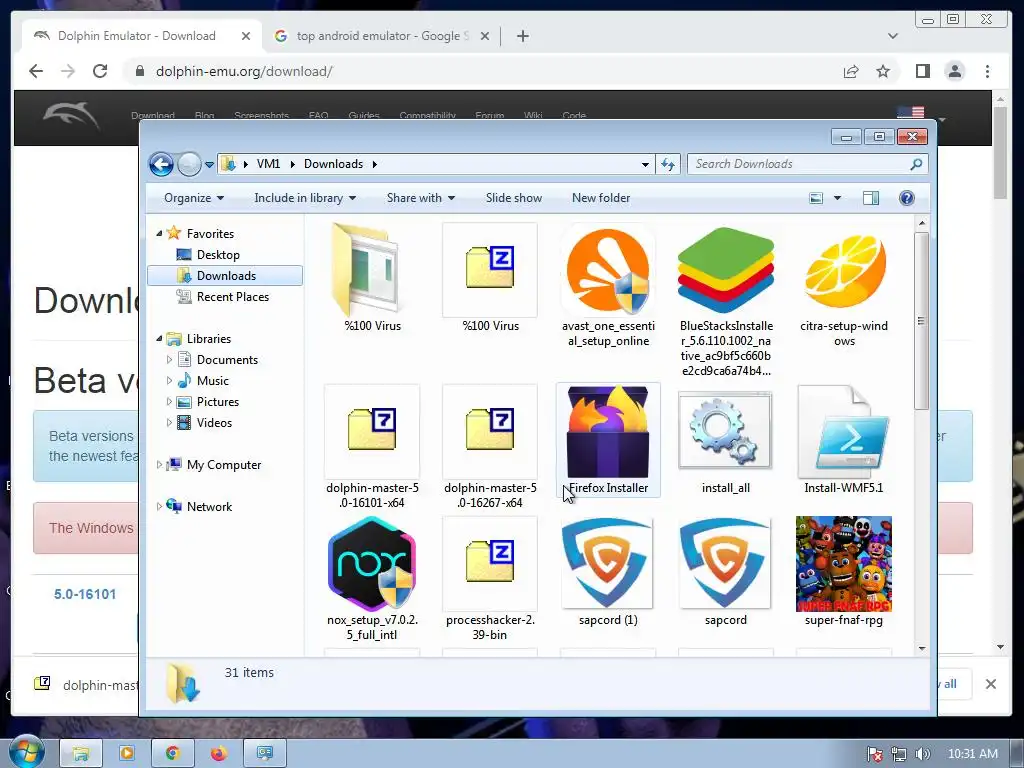Open Explorer help button
The image size is (1024, 768).
pyautogui.click(x=906, y=198)
